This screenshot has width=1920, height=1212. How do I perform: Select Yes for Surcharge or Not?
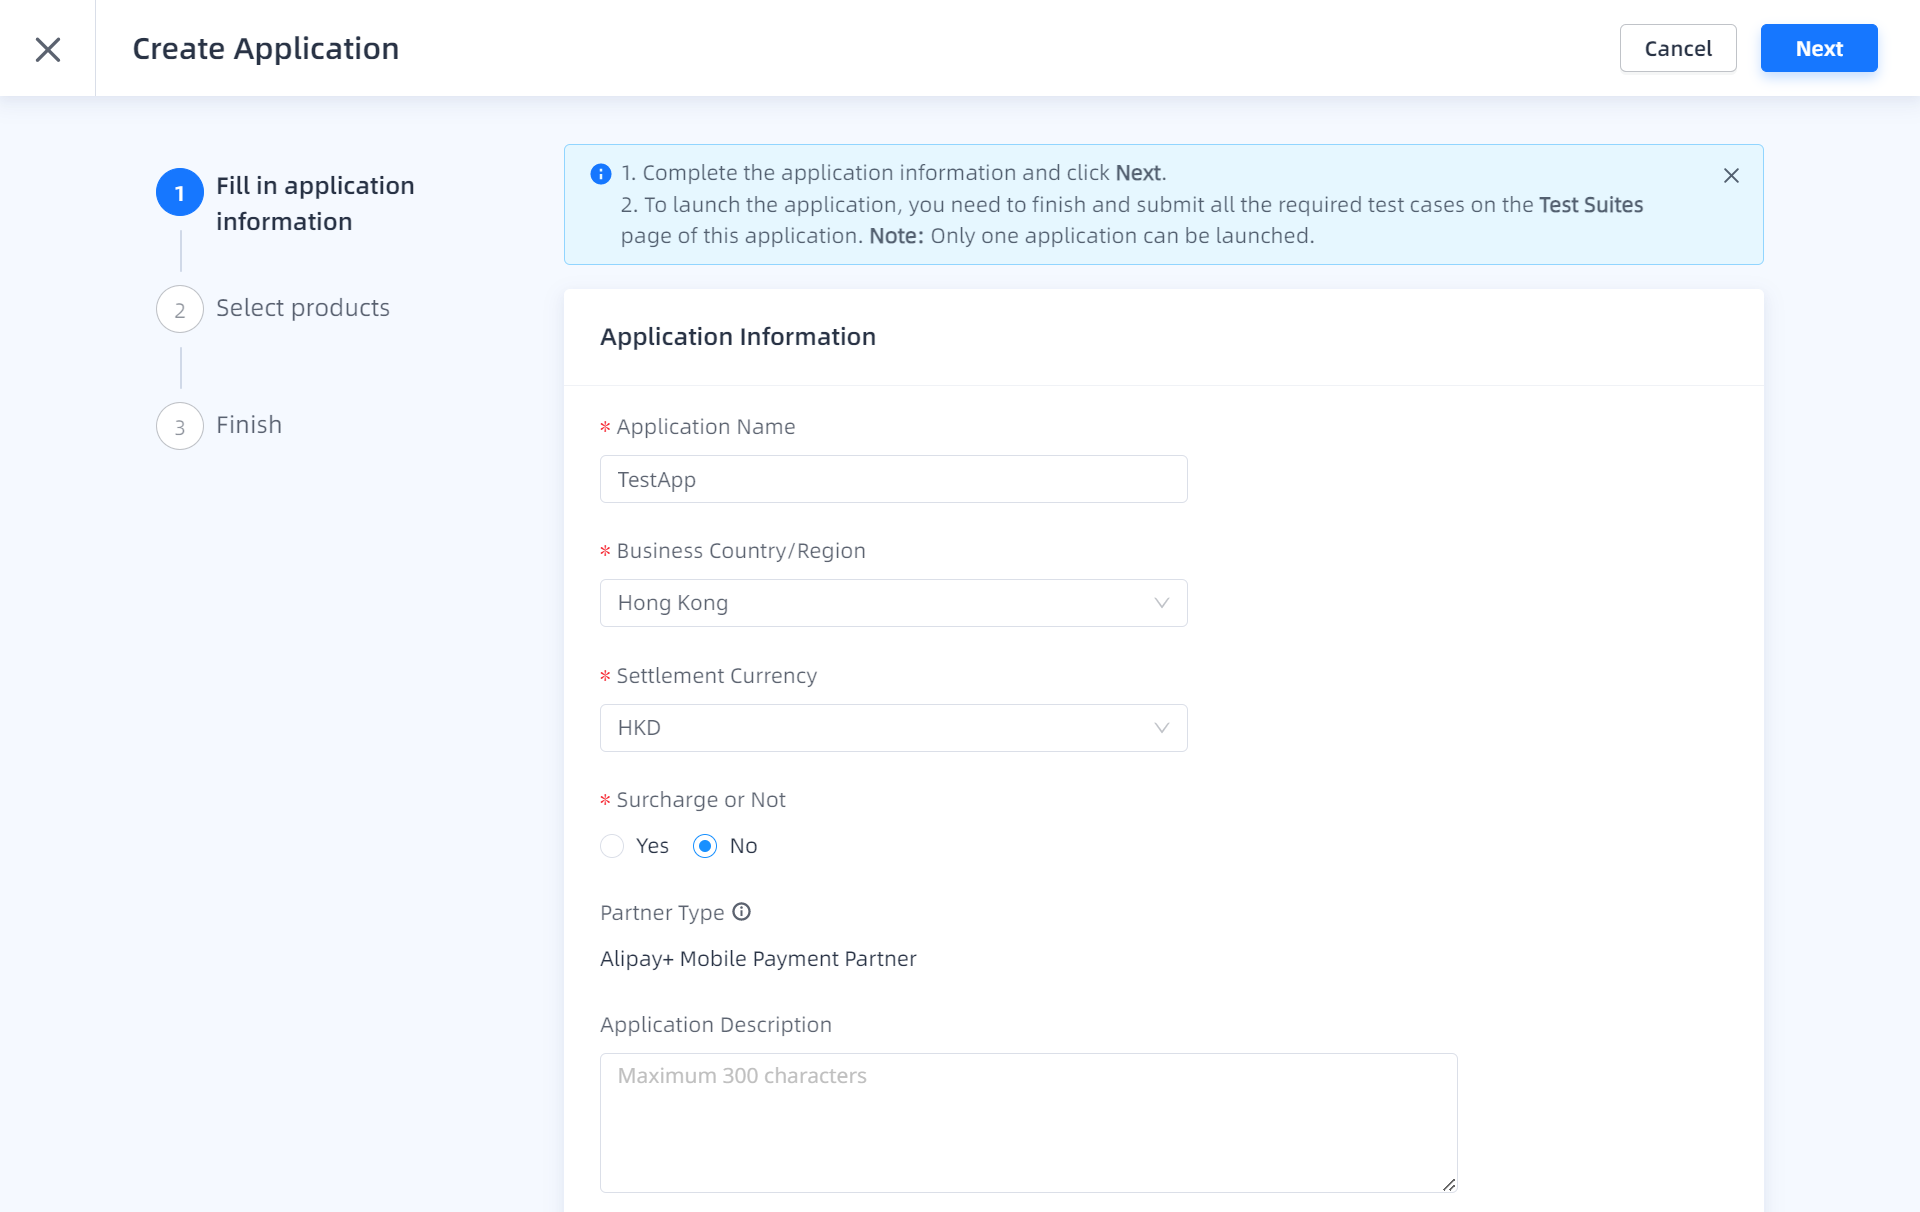[x=612, y=847]
